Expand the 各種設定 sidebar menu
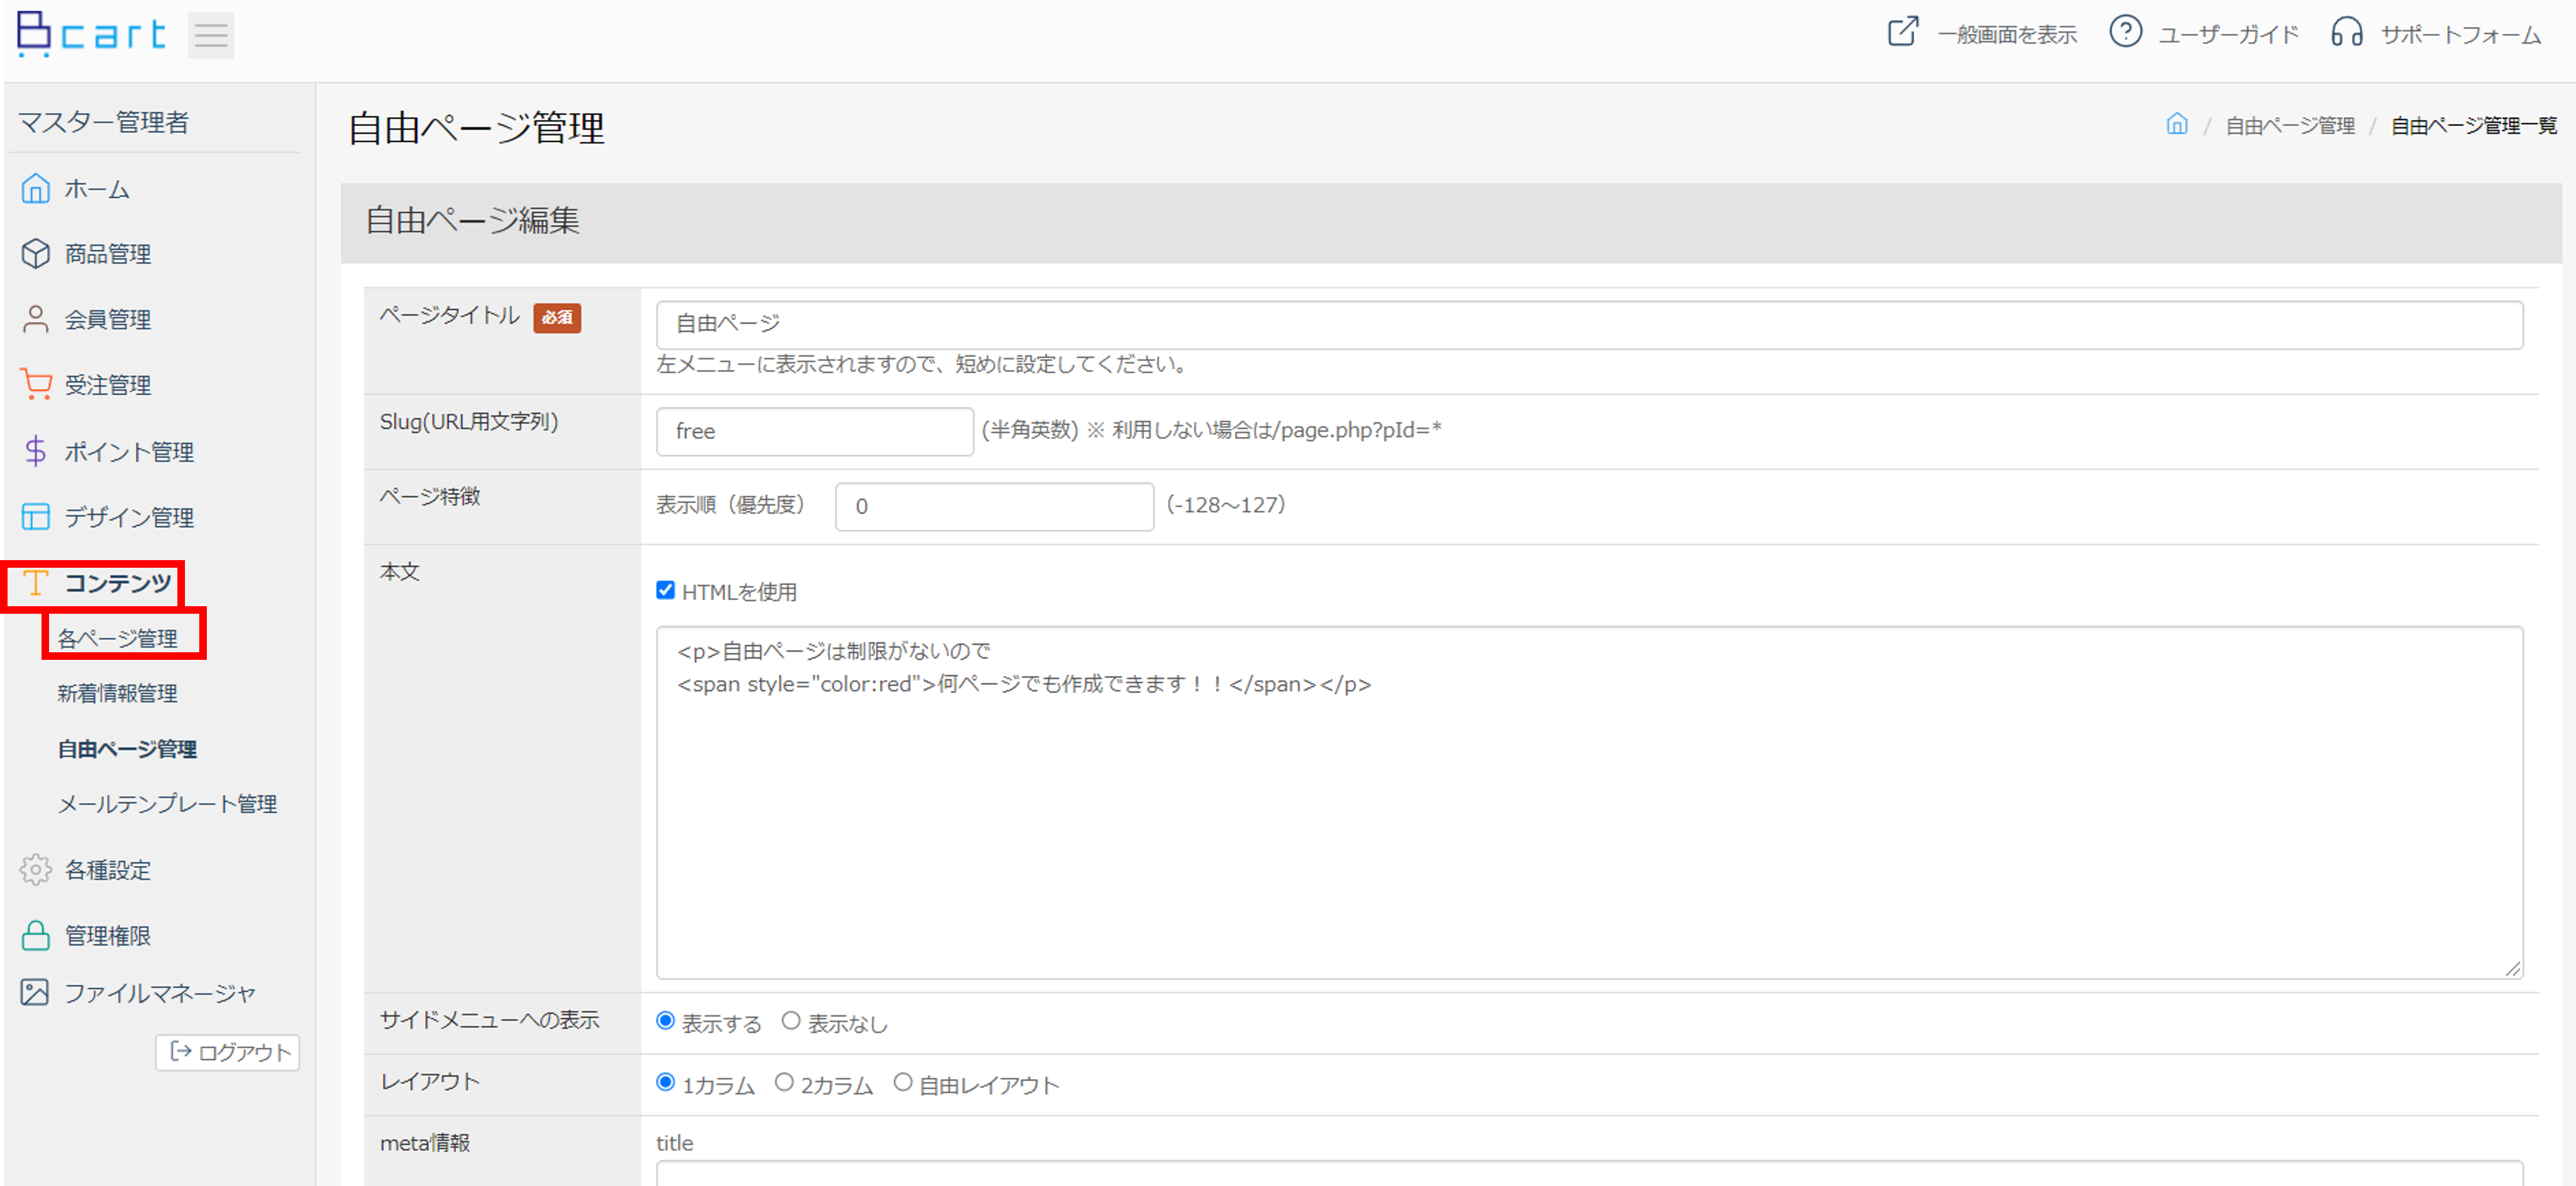The height and width of the screenshot is (1186, 2576). [107, 870]
